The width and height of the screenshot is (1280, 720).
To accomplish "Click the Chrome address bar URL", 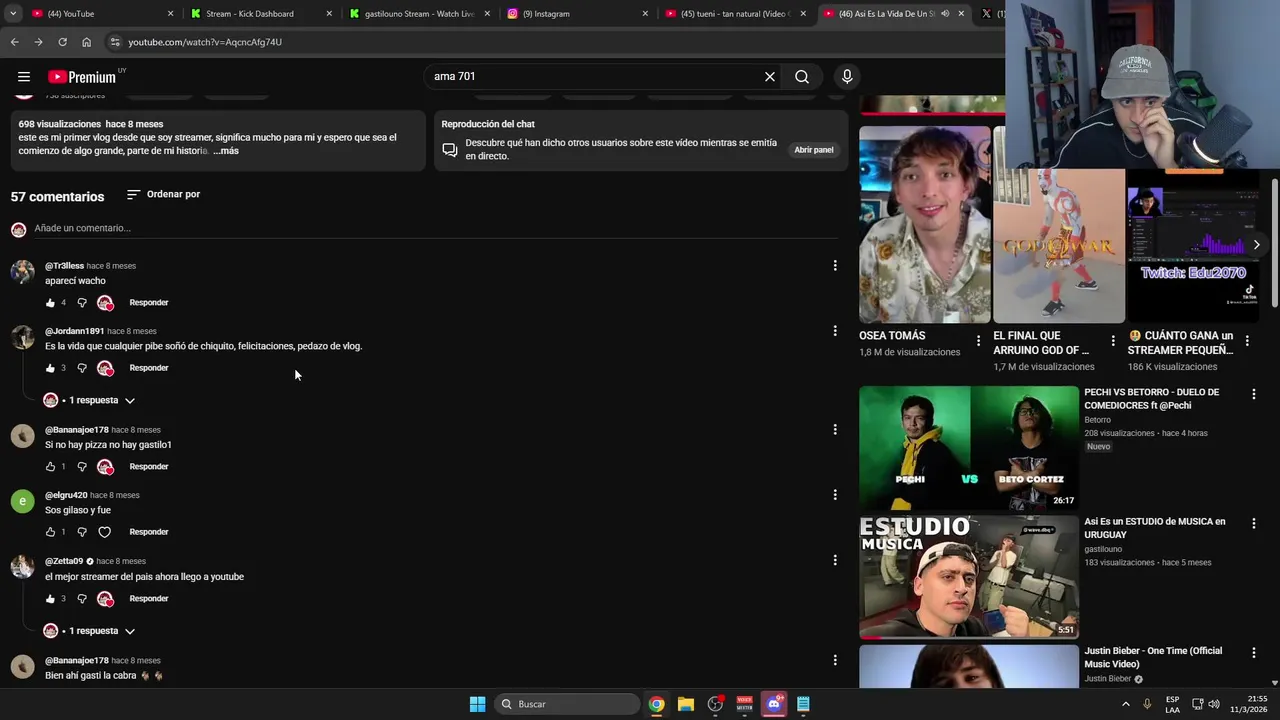I will tap(205, 42).
